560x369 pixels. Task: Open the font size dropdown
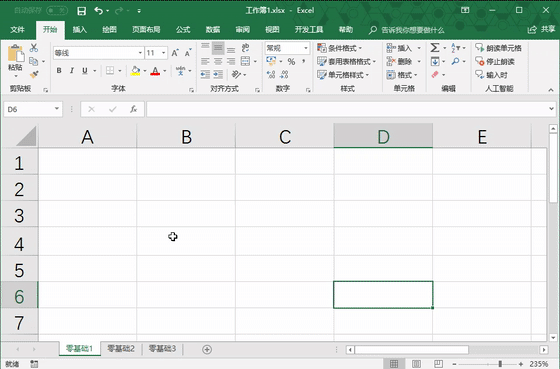164,53
